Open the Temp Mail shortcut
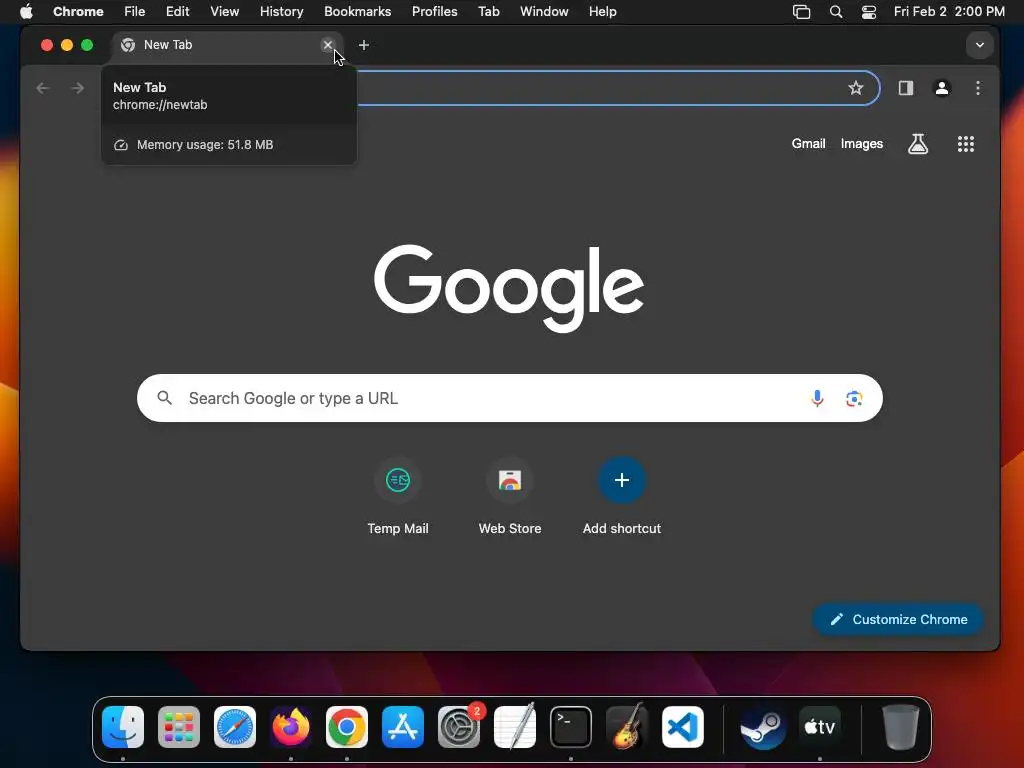This screenshot has height=768, width=1024. point(398,497)
